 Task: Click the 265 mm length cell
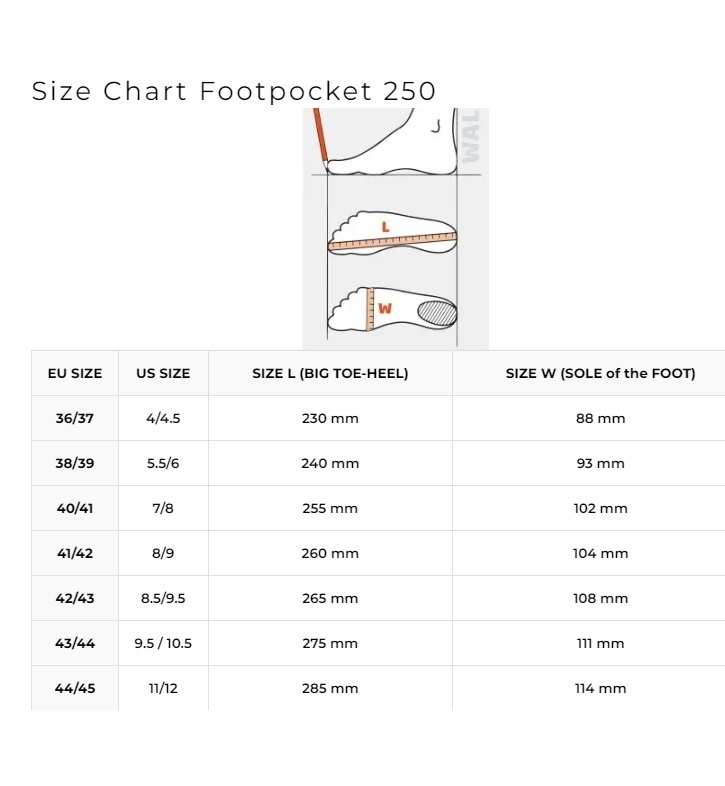pyautogui.click(x=330, y=598)
